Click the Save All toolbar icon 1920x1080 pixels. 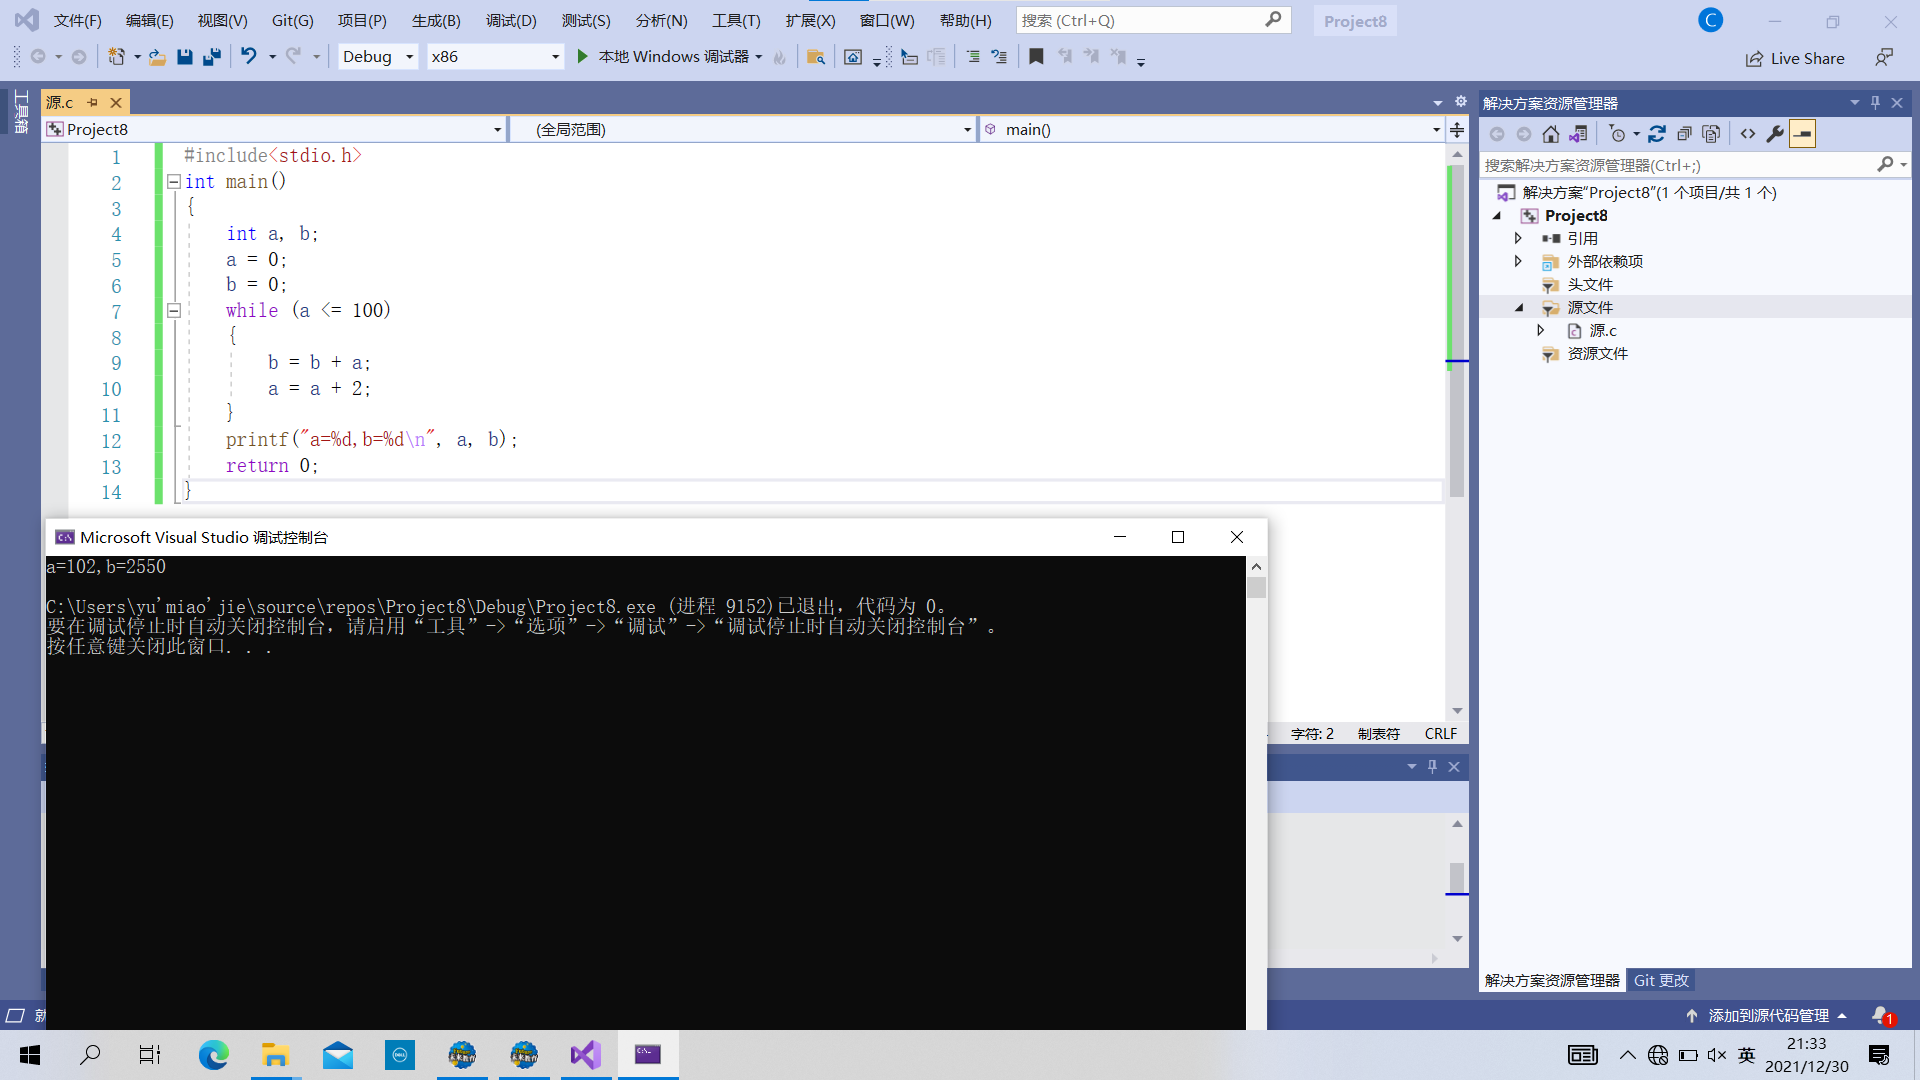pos(211,57)
